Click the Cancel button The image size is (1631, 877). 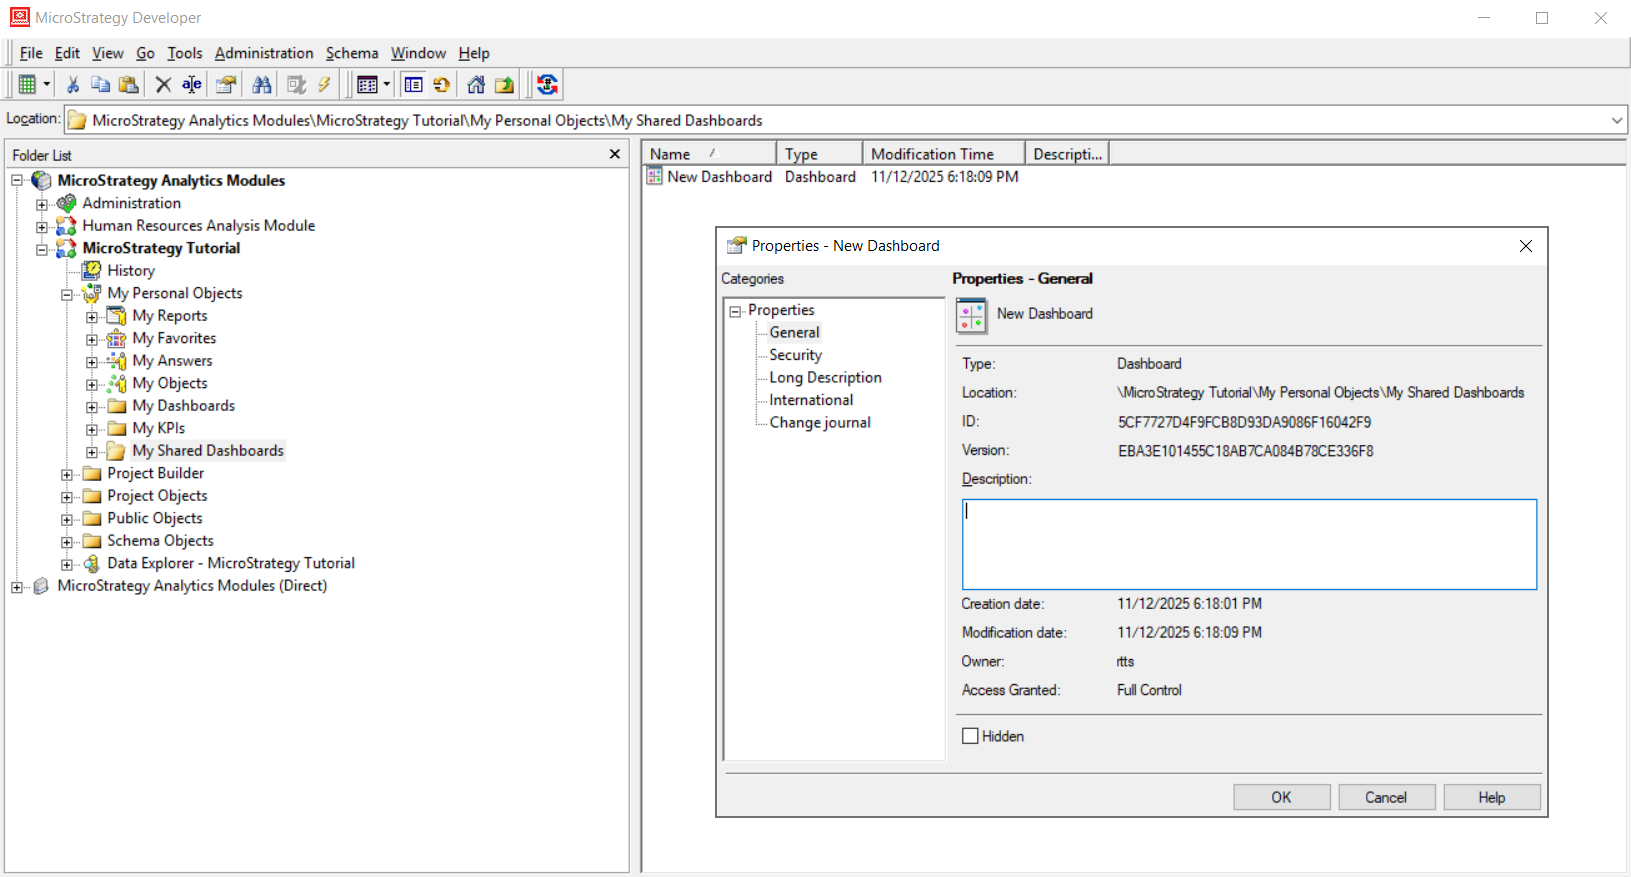[x=1386, y=797]
